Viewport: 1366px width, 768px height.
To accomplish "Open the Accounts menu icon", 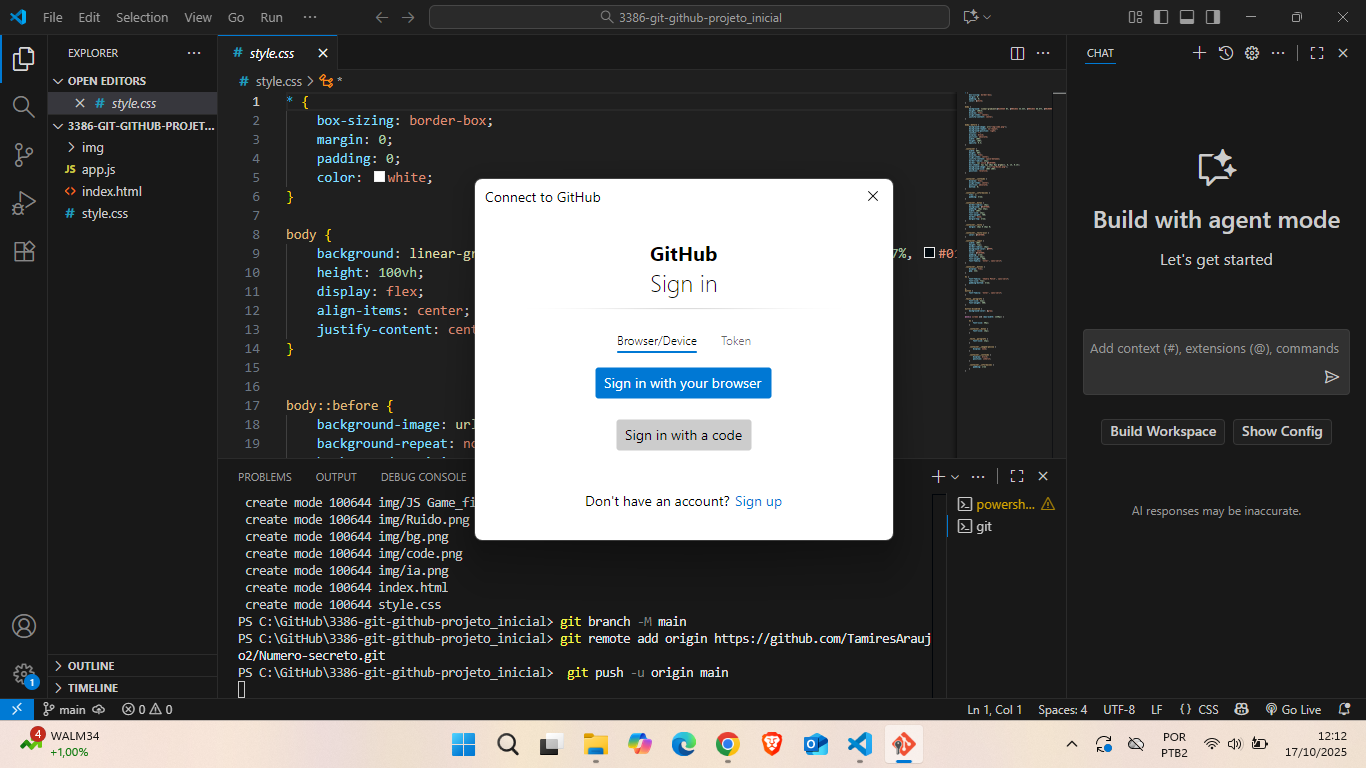I will pos(24,626).
